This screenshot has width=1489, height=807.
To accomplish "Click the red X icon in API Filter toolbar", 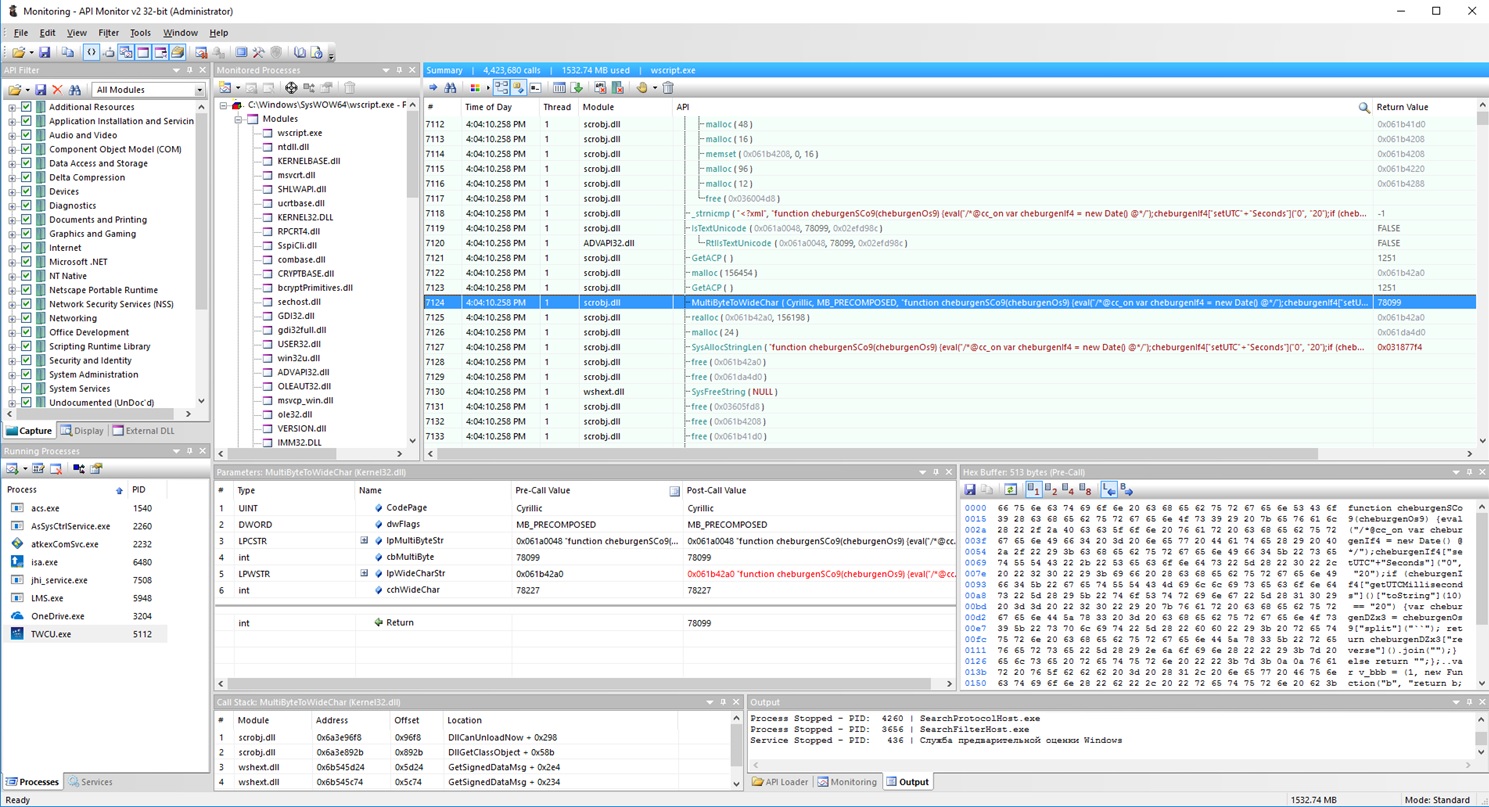I will [57, 90].
